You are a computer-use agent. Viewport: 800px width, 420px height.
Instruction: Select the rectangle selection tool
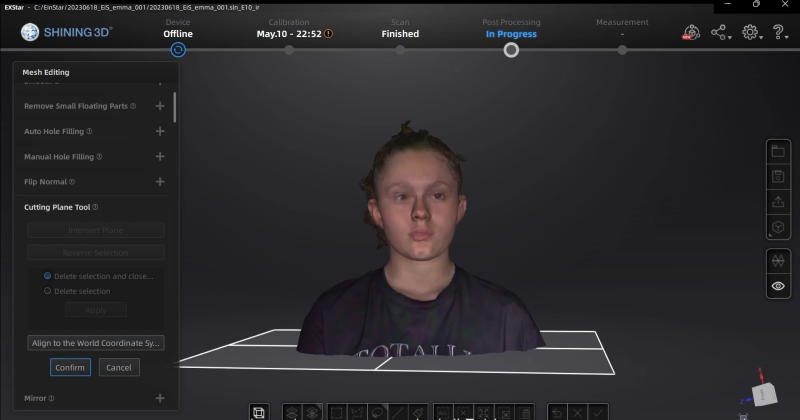[x=336, y=412]
